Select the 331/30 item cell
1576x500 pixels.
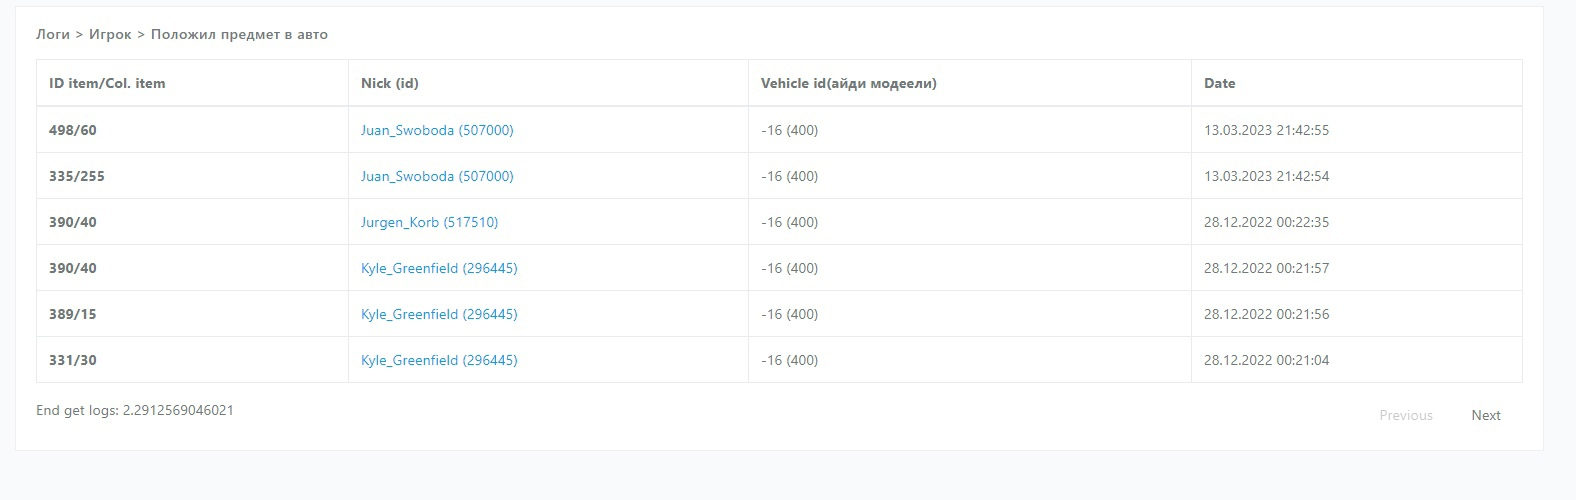[73, 360]
